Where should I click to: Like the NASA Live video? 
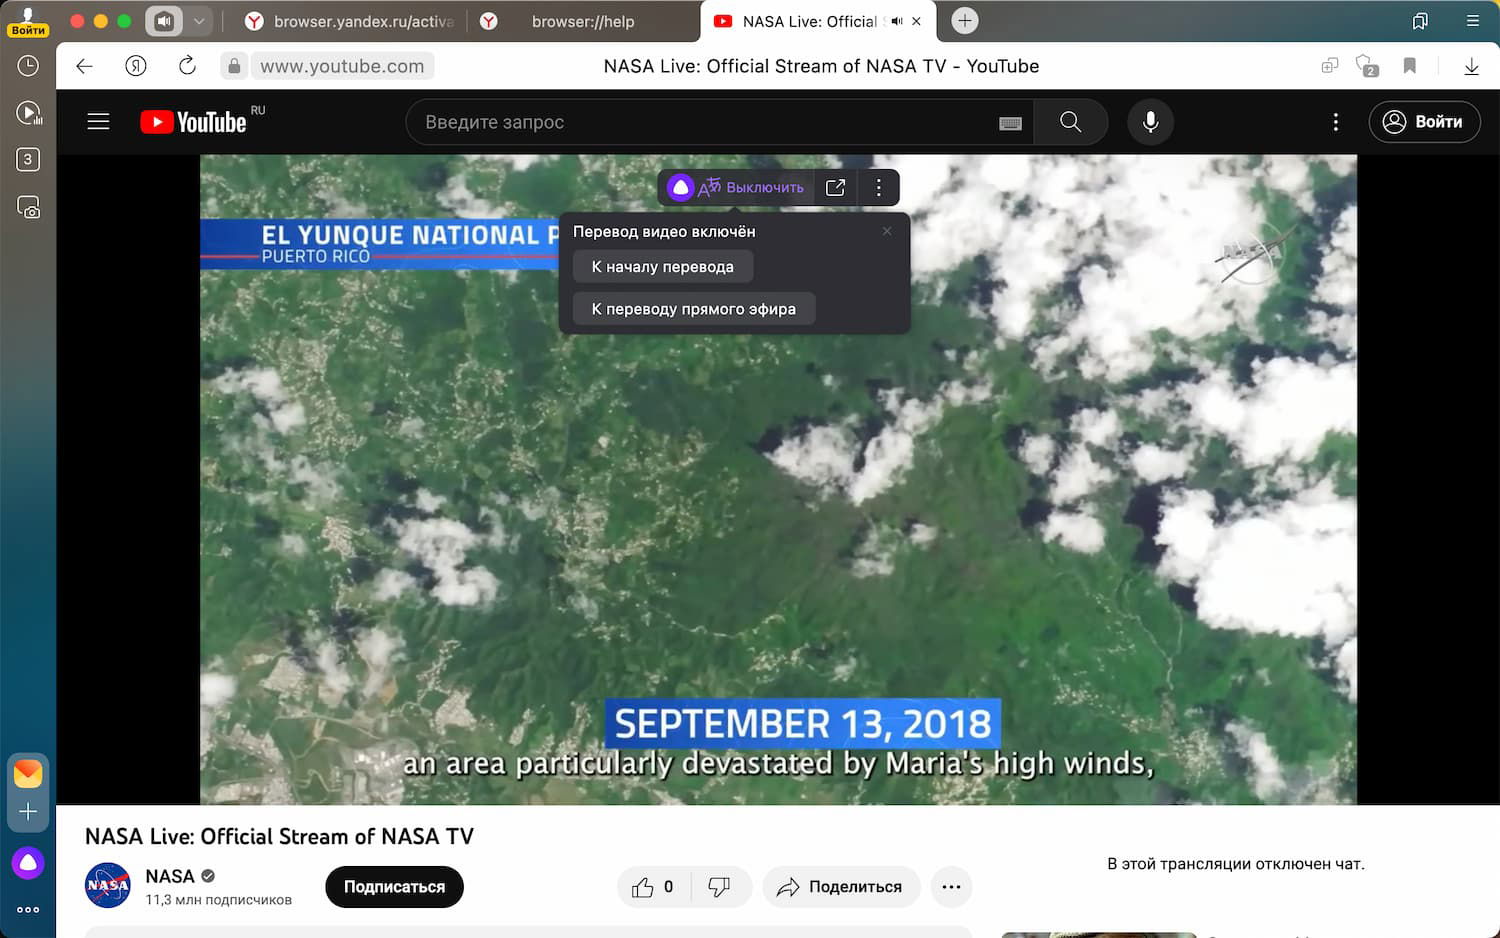point(653,887)
